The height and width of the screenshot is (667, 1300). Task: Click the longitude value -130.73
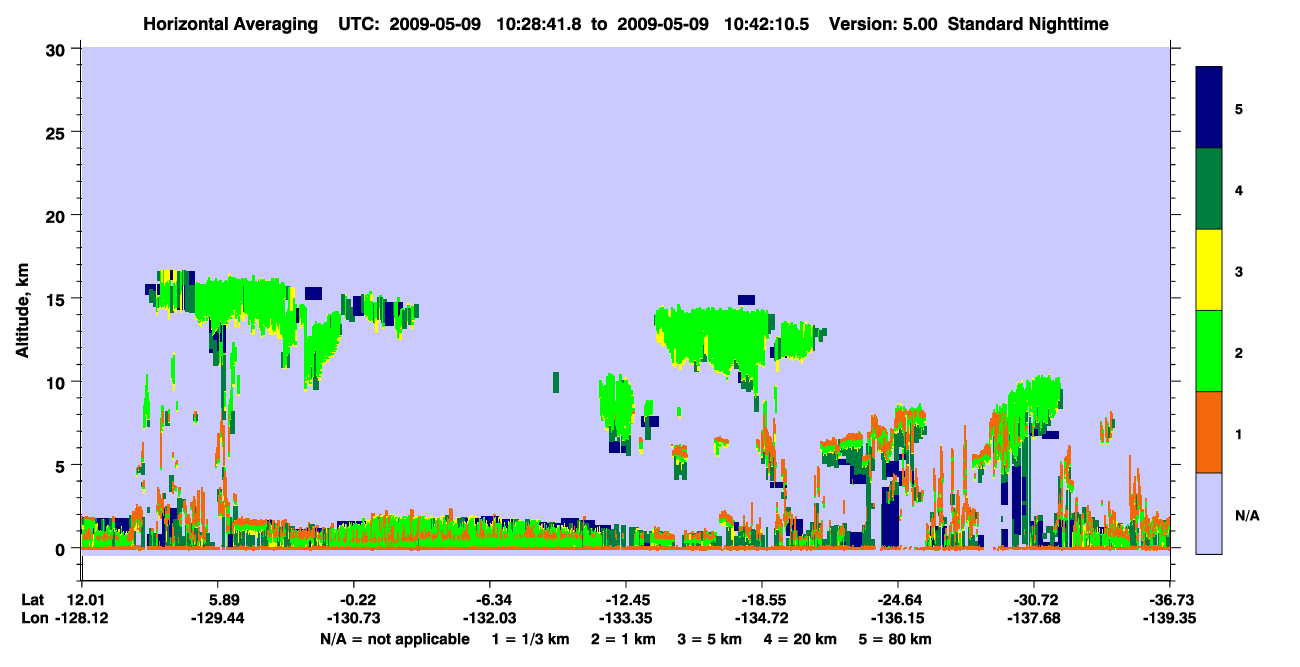[354, 619]
